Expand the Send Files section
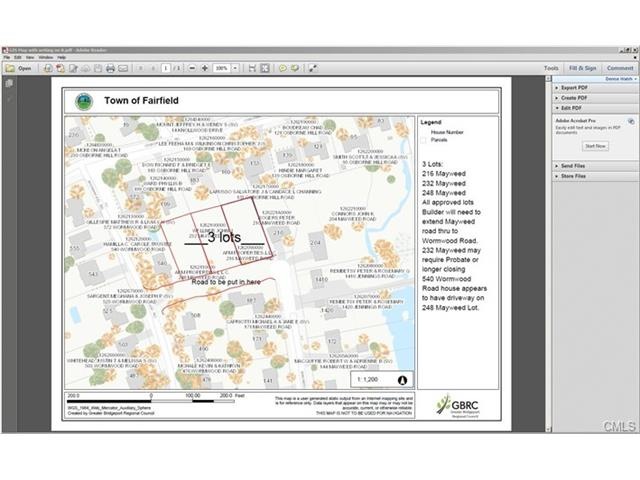640x480 pixels. click(573, 166)
